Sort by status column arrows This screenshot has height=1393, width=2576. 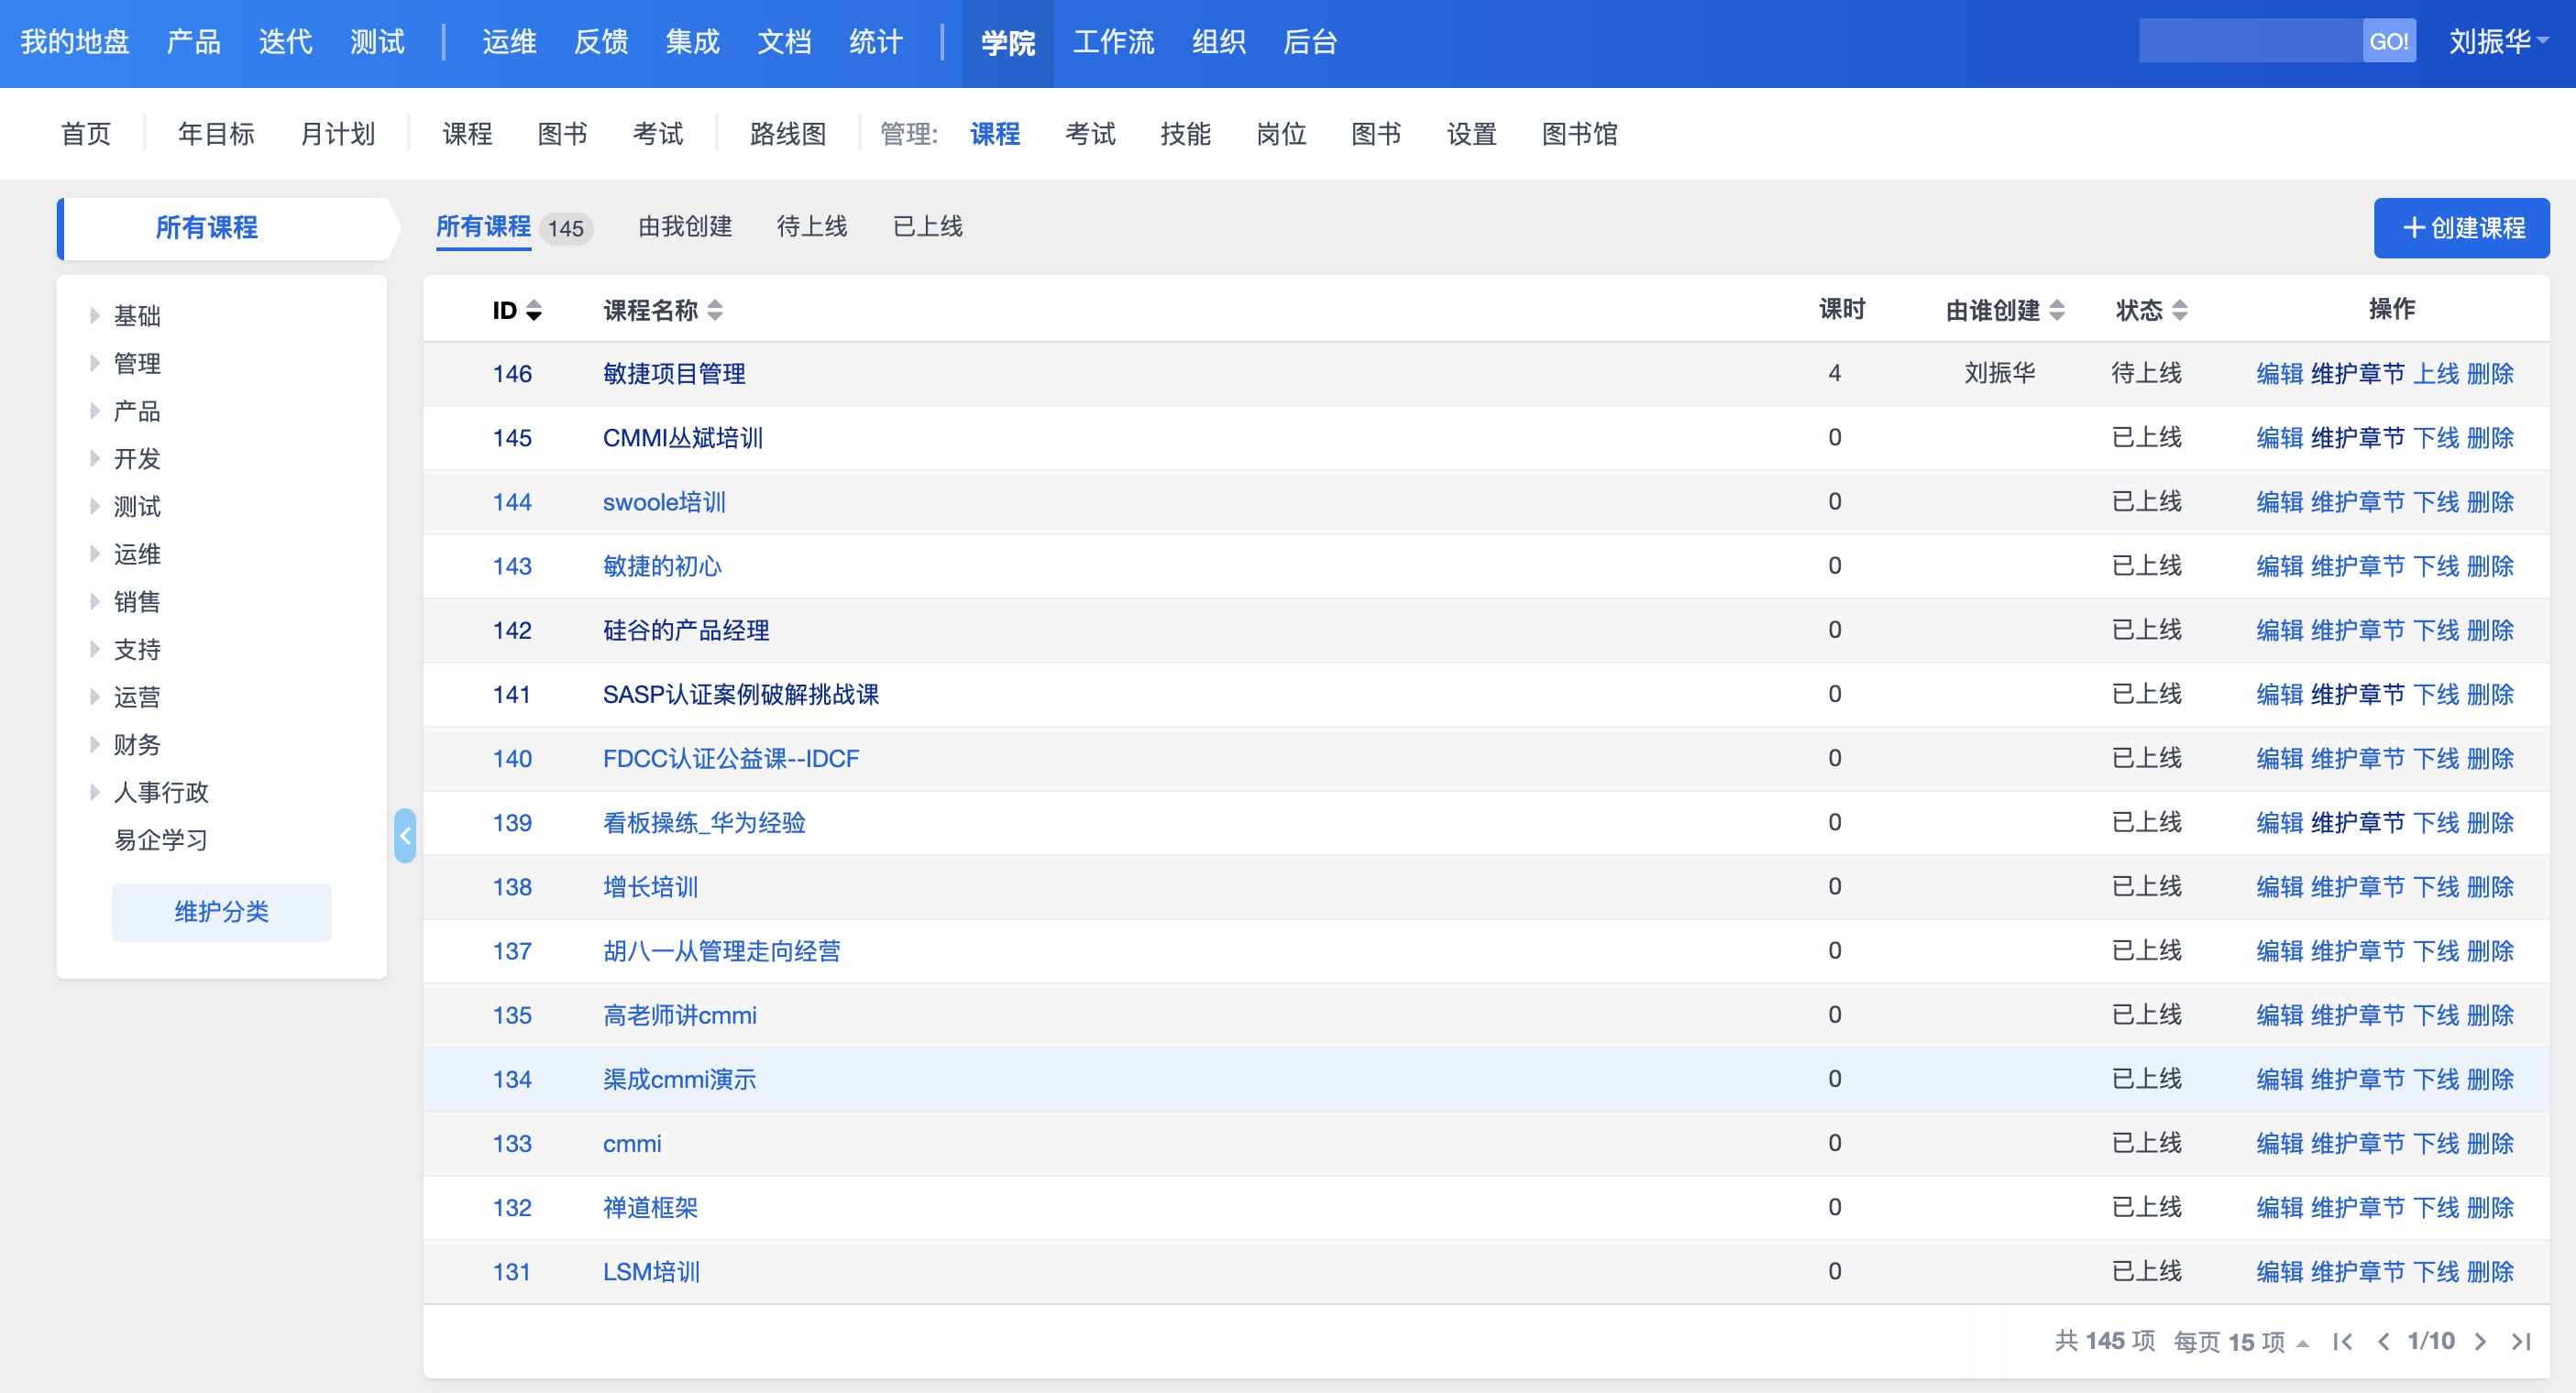tap(2179, 310)
